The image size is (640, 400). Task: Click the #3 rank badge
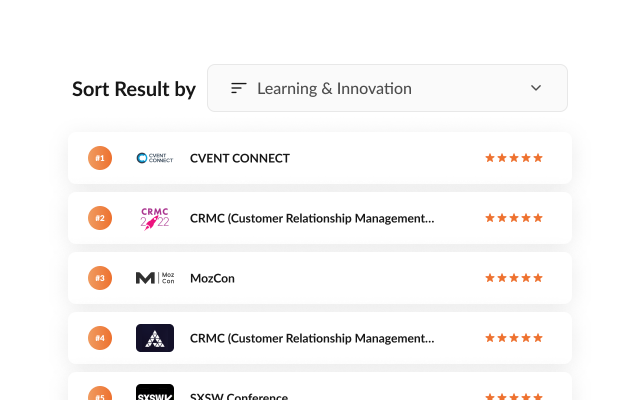click(100, 278)
